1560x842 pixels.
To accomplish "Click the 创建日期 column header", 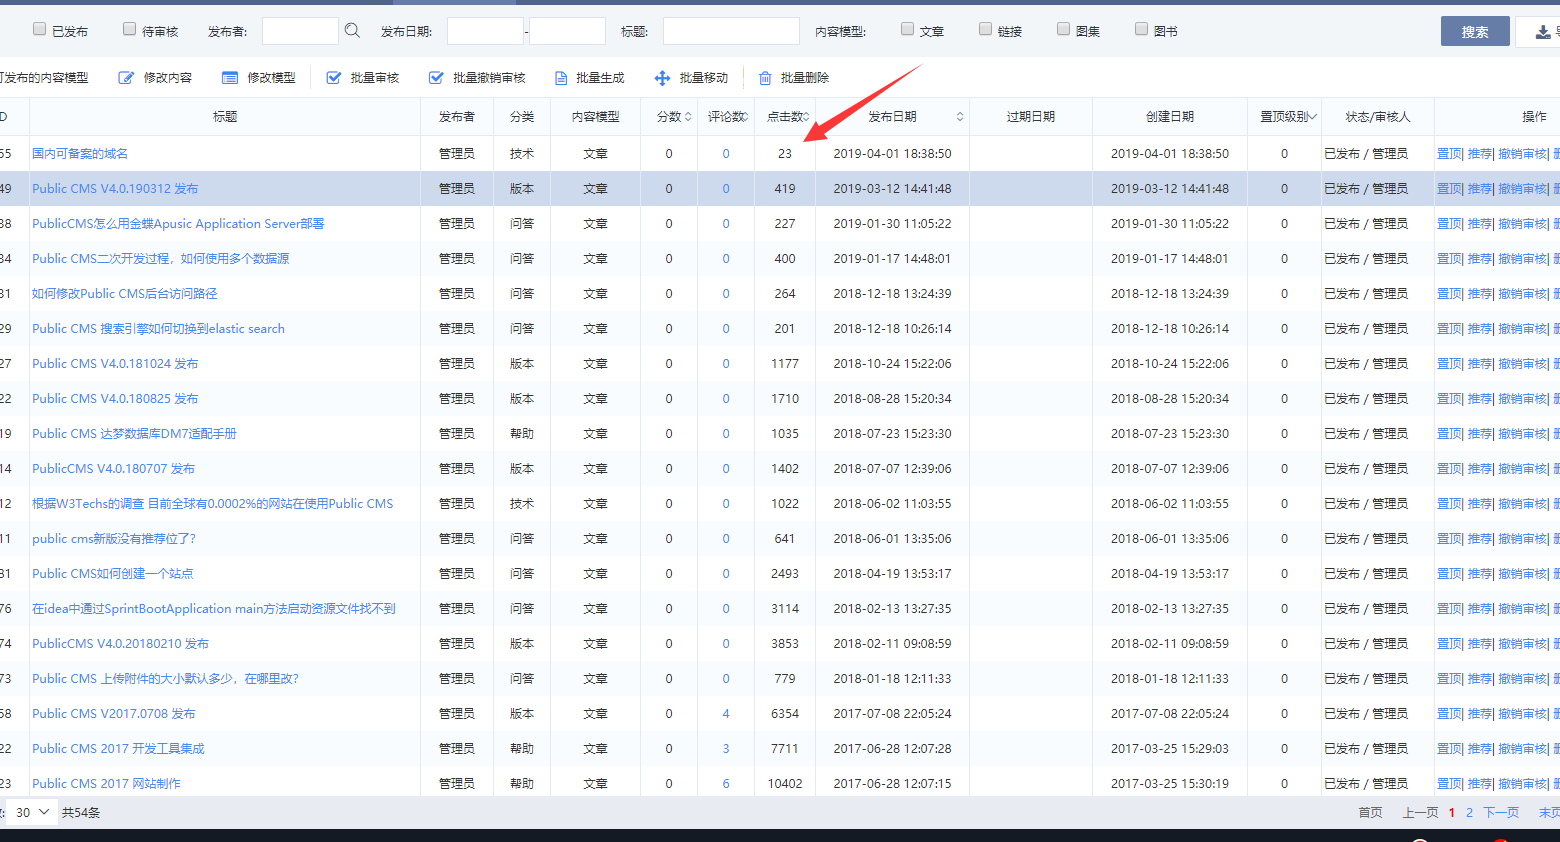I will [x=1170, y=117].
